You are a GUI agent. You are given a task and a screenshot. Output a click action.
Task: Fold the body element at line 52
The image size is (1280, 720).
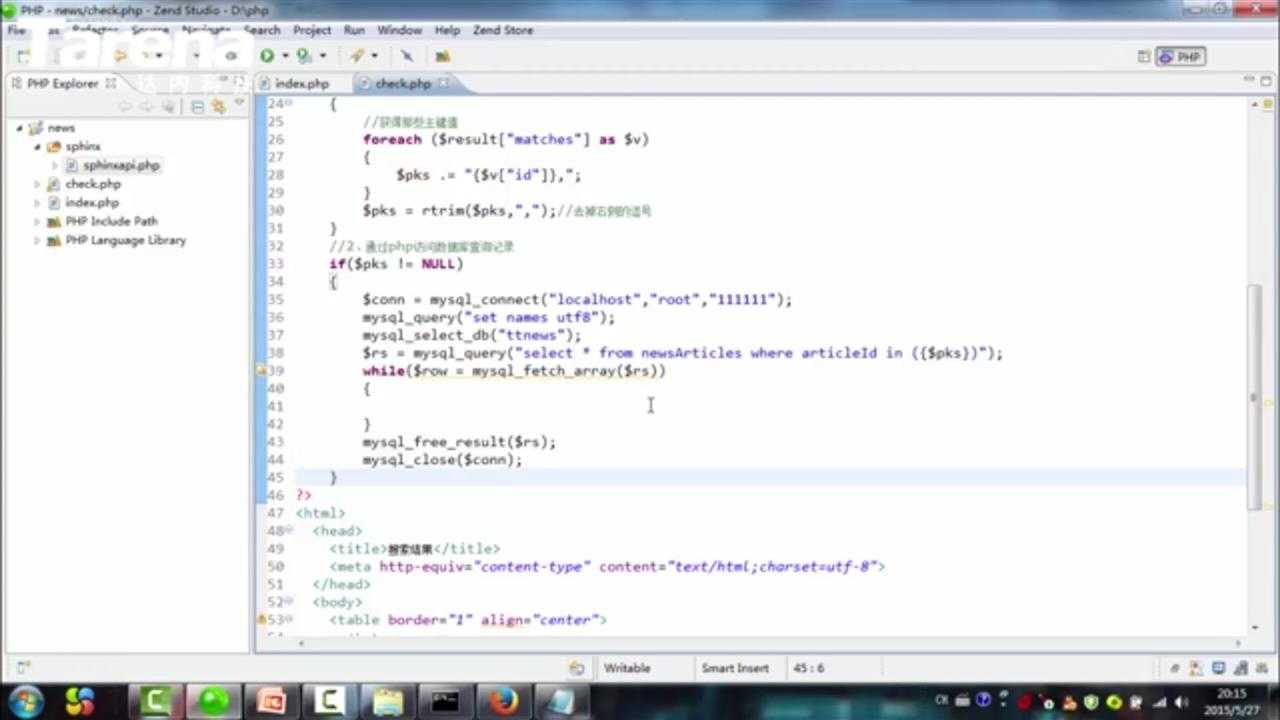coord(289,602)
